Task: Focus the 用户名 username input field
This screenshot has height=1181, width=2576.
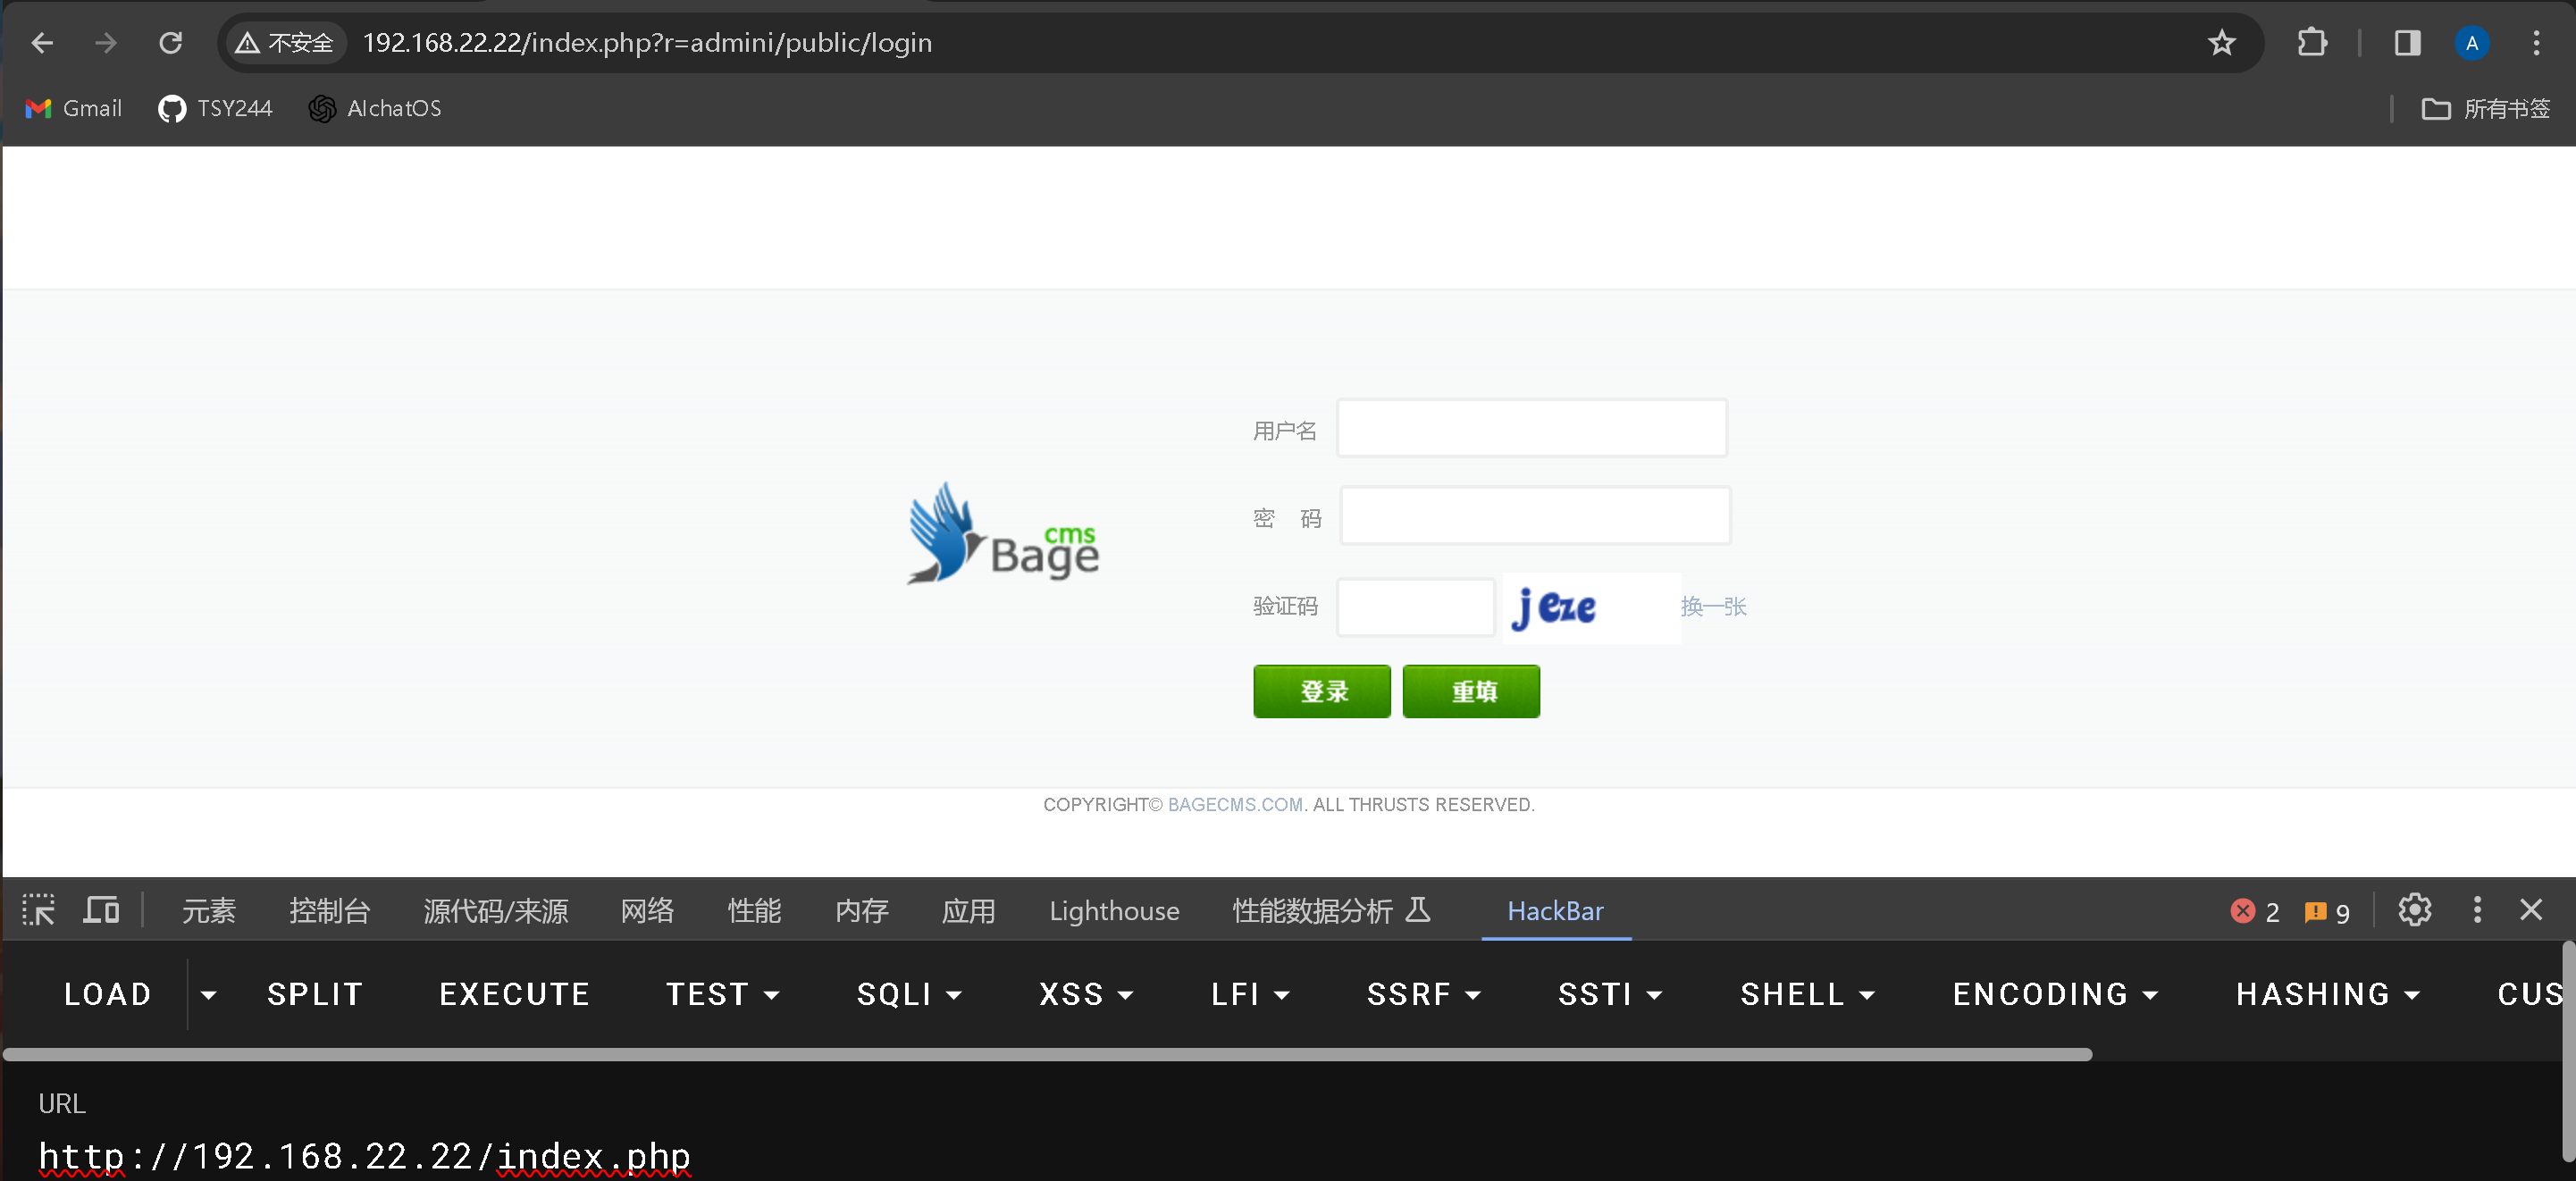Action: click(1531, 429)
